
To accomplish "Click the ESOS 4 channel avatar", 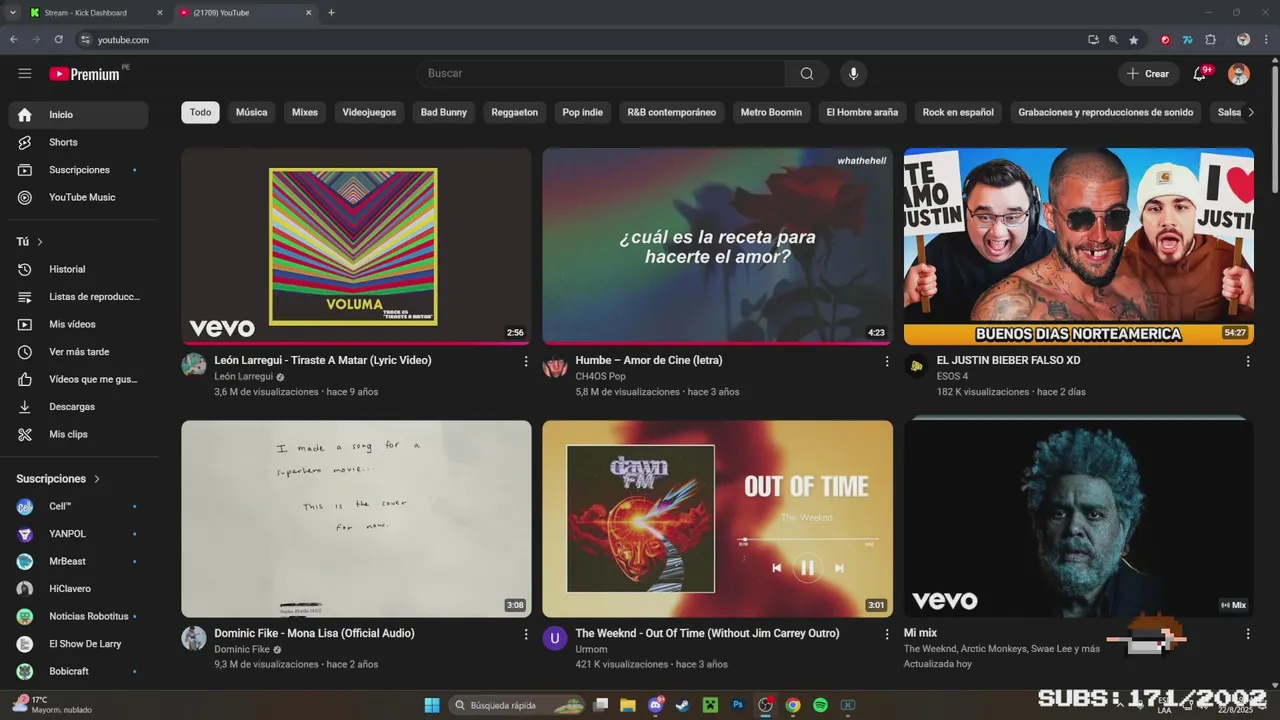I will point(916,365).
